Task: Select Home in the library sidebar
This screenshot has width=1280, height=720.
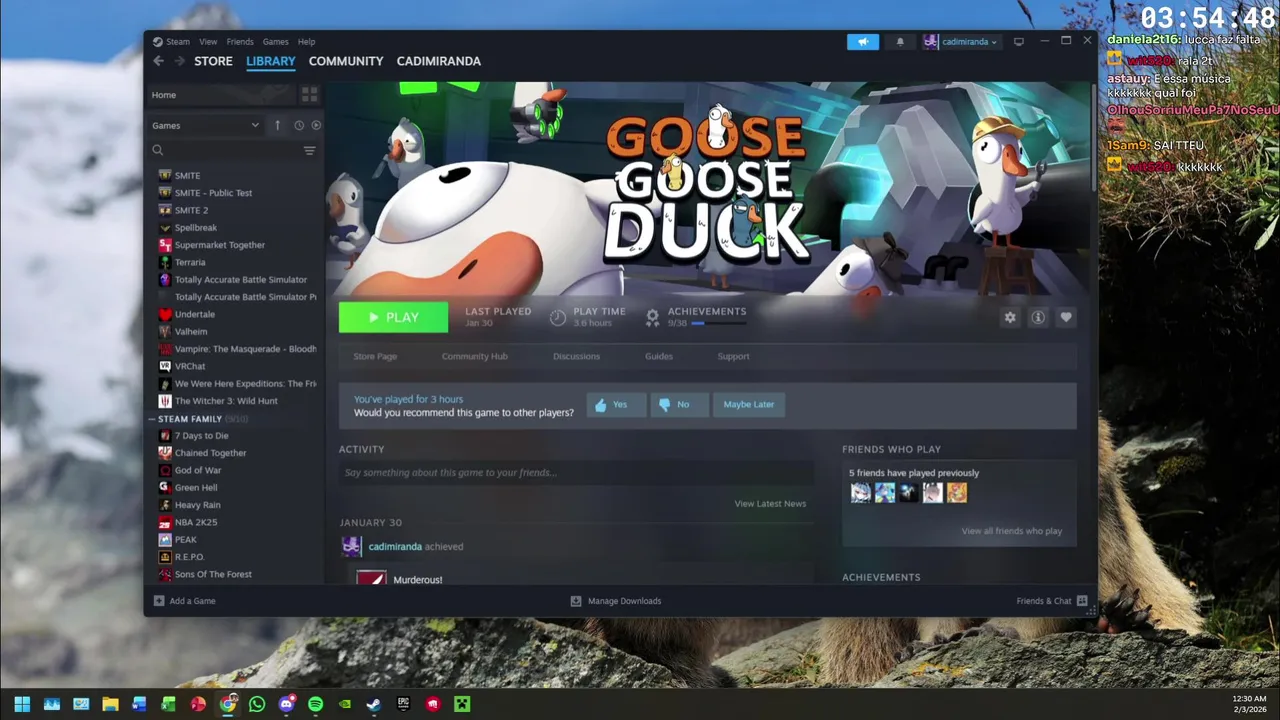Action: (x=221, y=95)
